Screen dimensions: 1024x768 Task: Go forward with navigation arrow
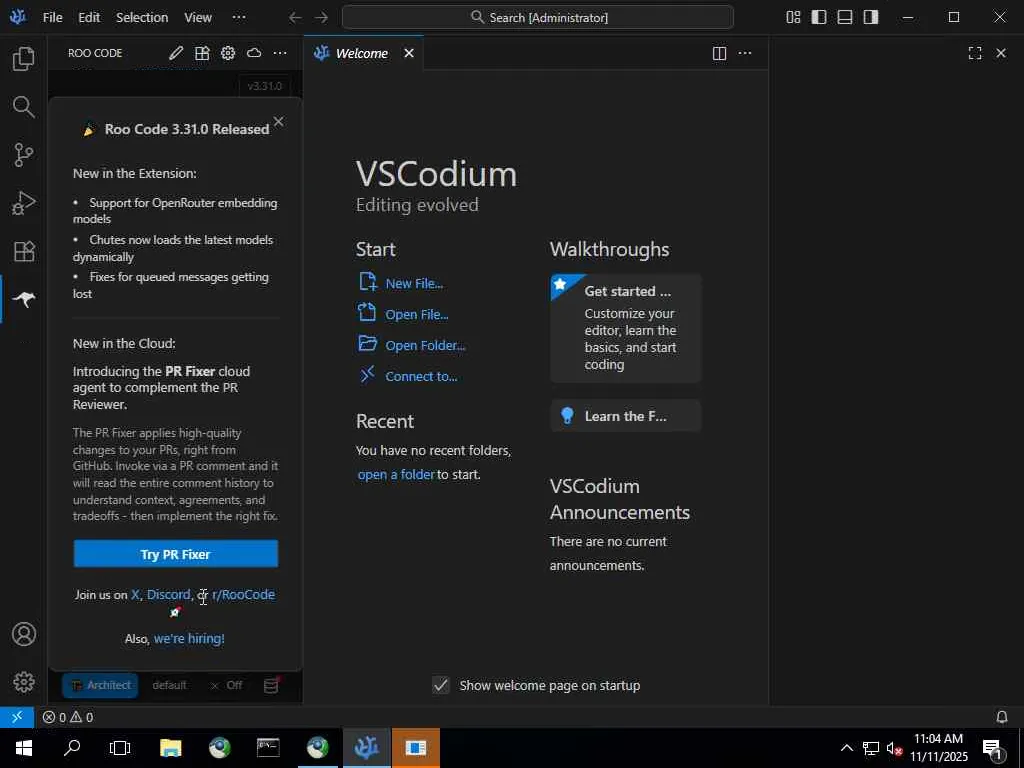[321, 18]
